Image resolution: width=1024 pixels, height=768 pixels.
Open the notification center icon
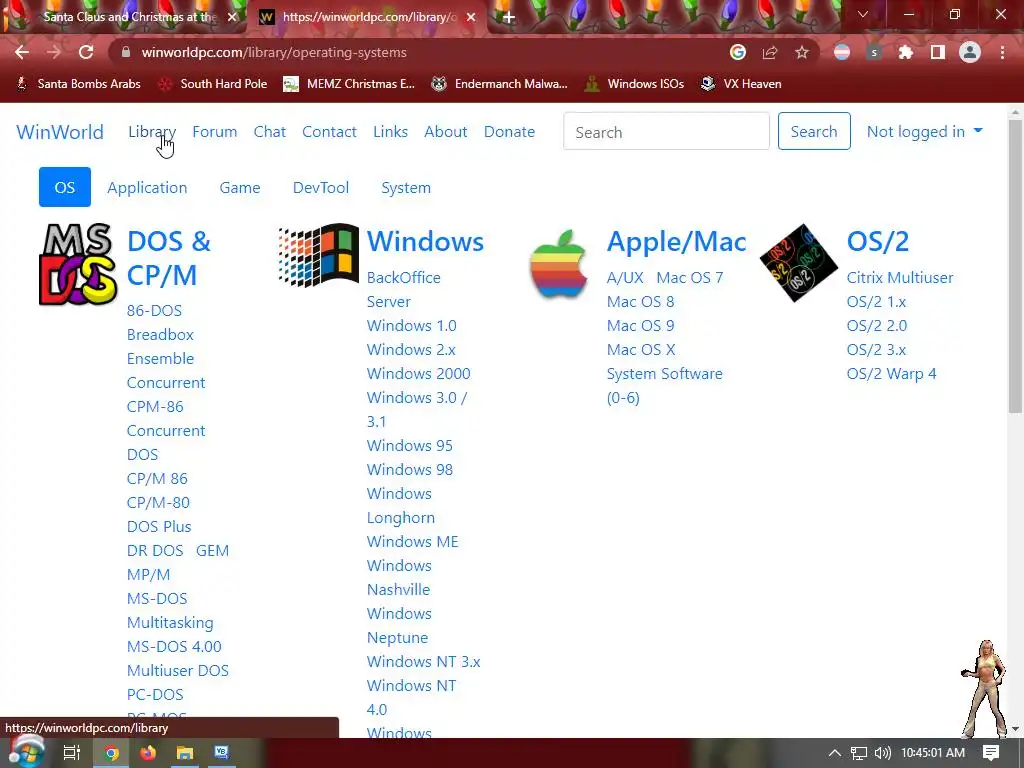click(x=991, y=753)
